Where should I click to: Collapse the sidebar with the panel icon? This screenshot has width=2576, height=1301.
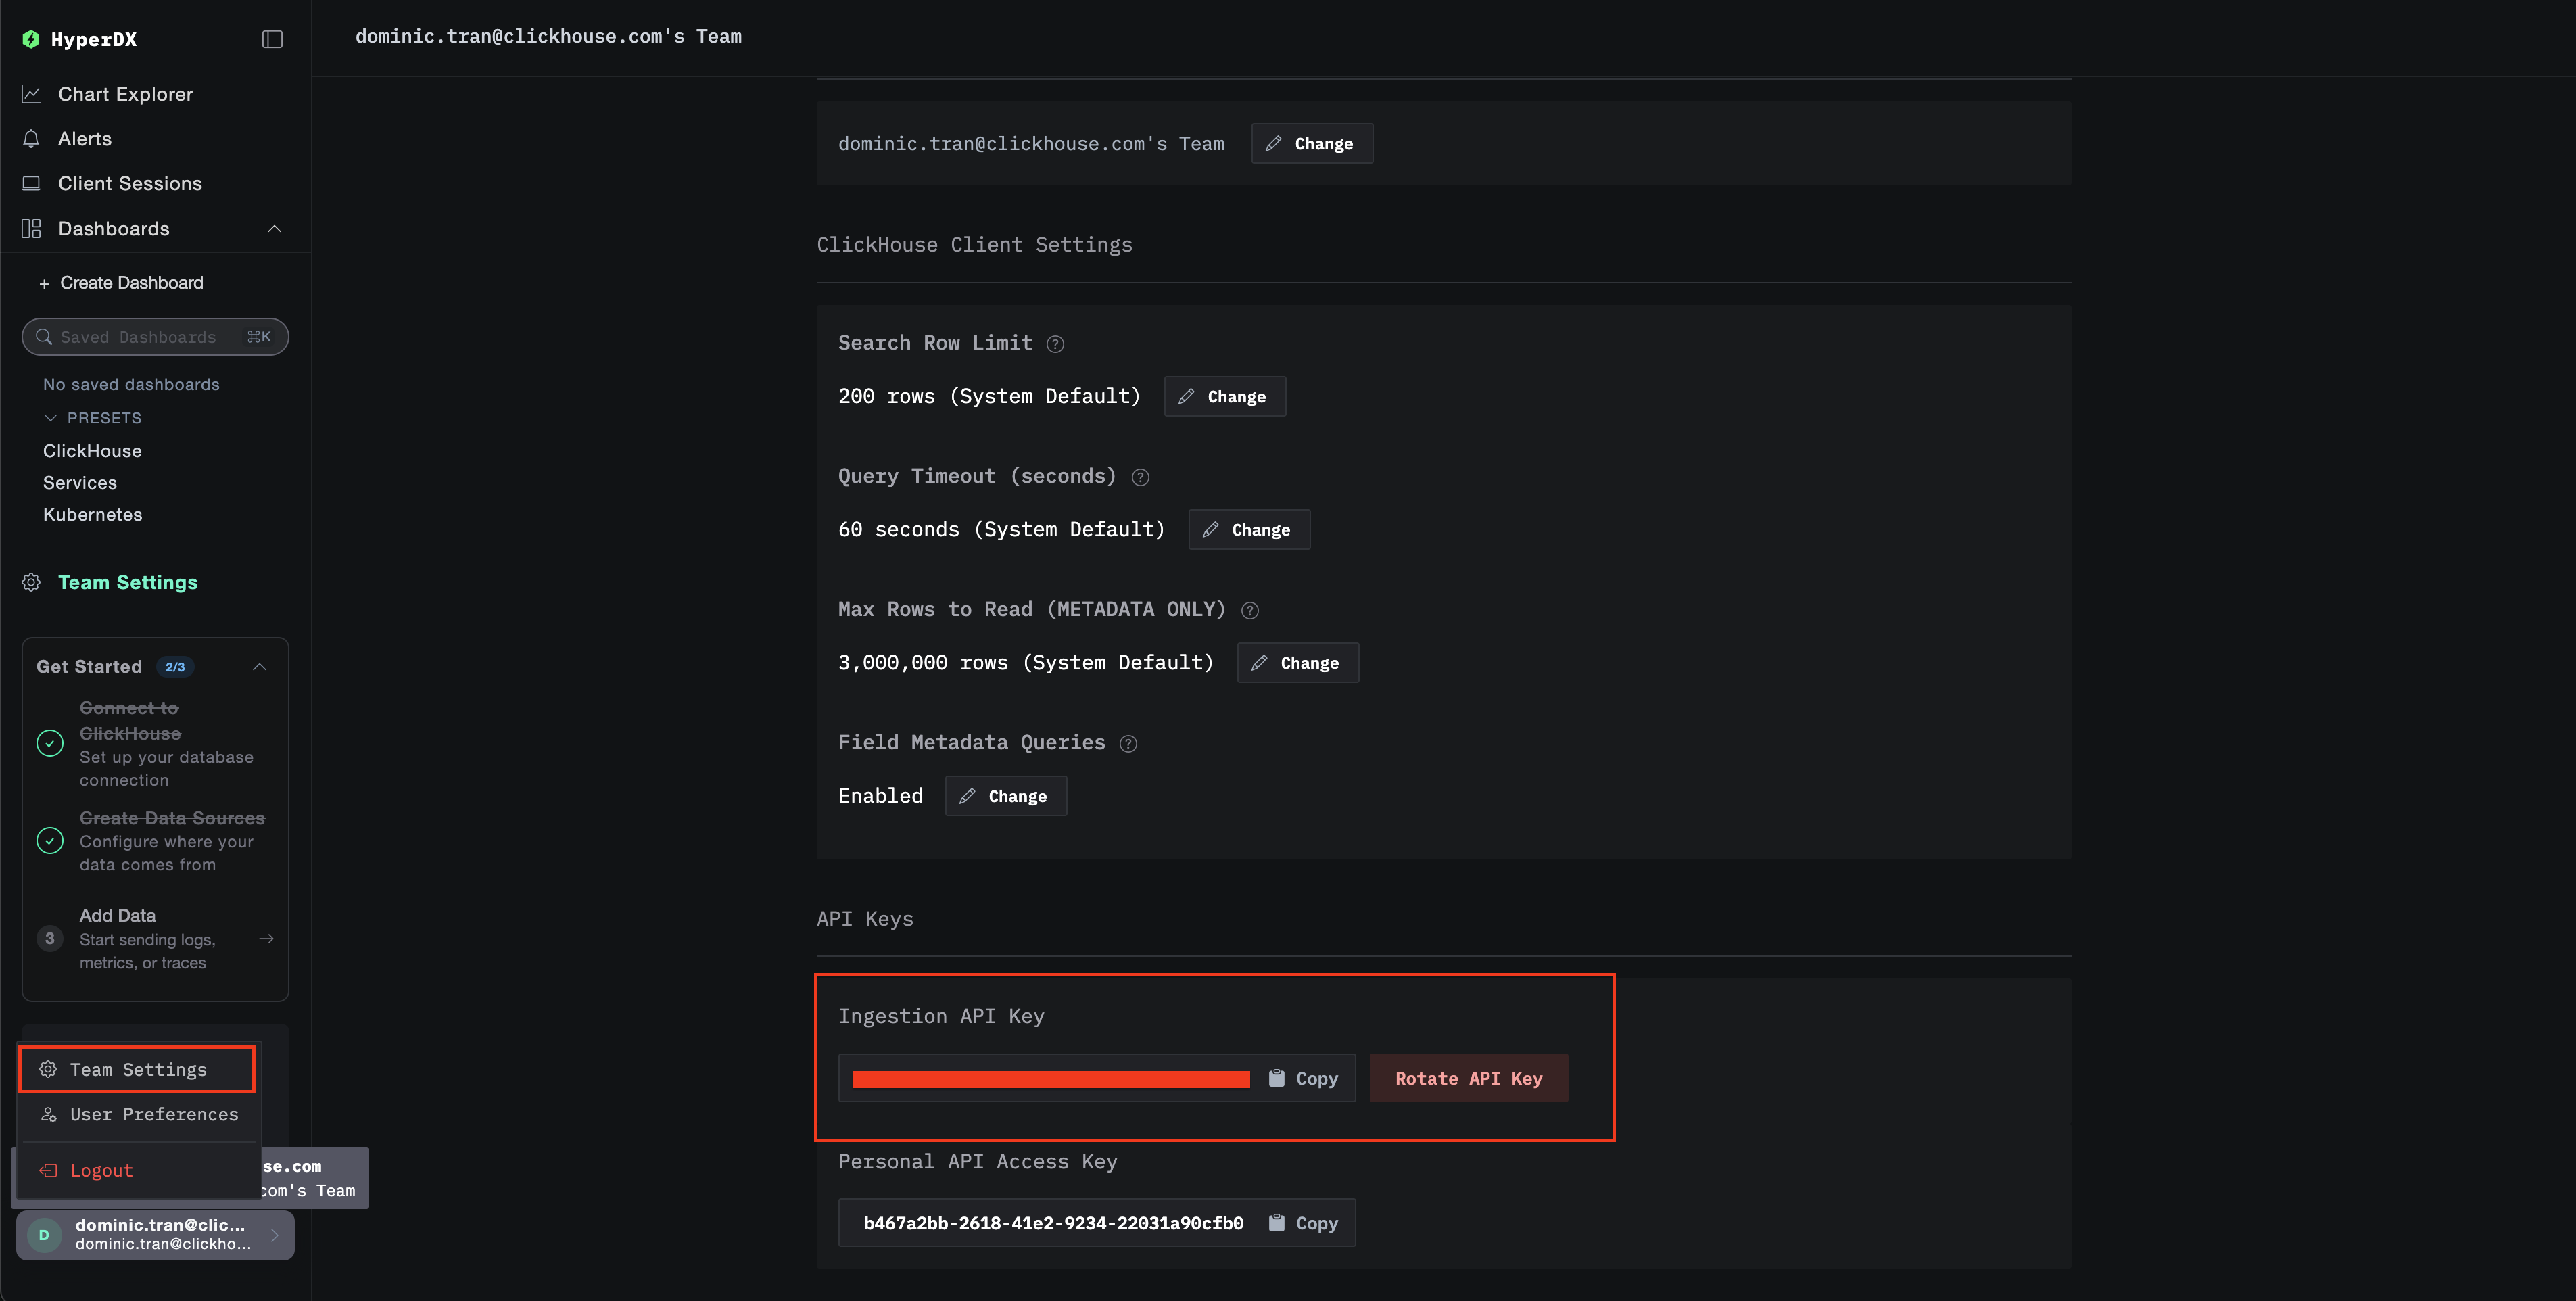click(x=272, y=39)
